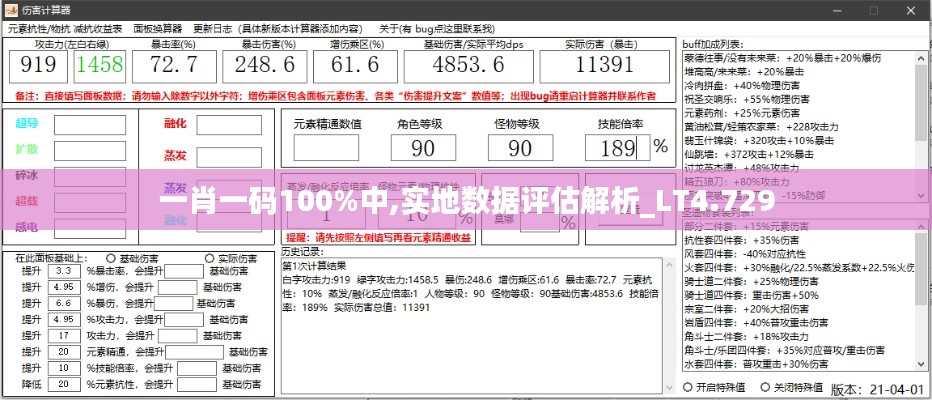Viewport: 932px width, 400px height.
Task: Click the crit damage 248.6 field
Action: click(x=267, y=66)
